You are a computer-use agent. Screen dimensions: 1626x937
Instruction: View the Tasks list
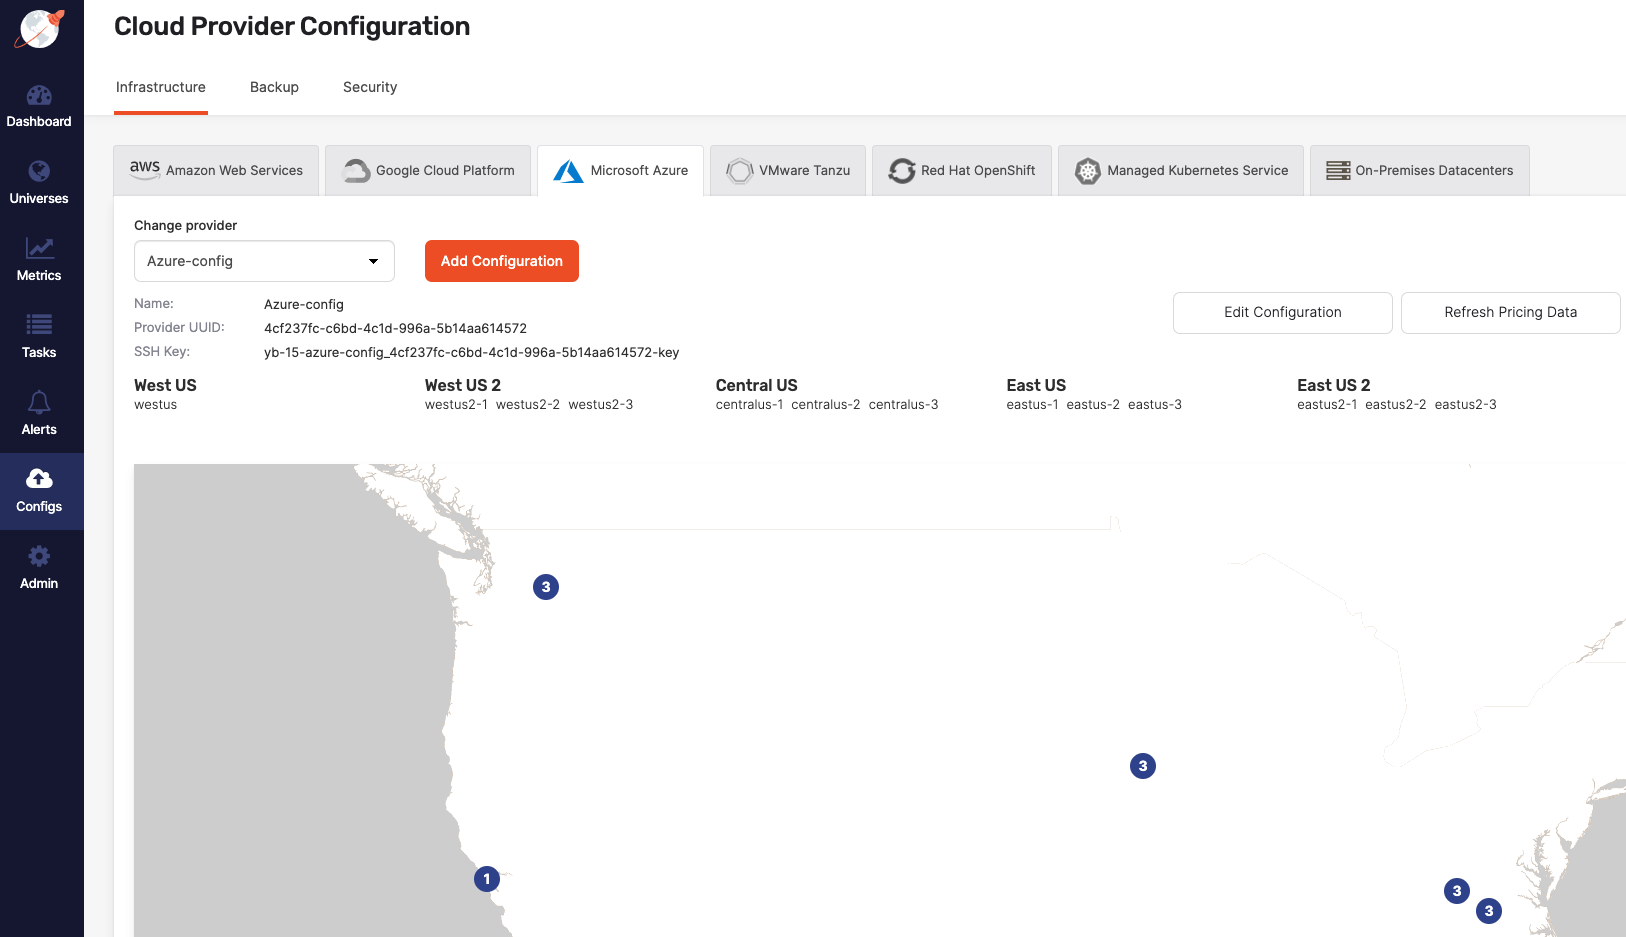(x=39, y=338)
